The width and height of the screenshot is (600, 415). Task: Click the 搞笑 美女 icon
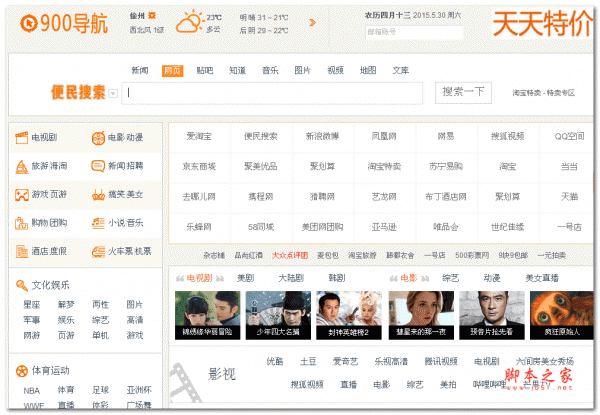point(98,195)
